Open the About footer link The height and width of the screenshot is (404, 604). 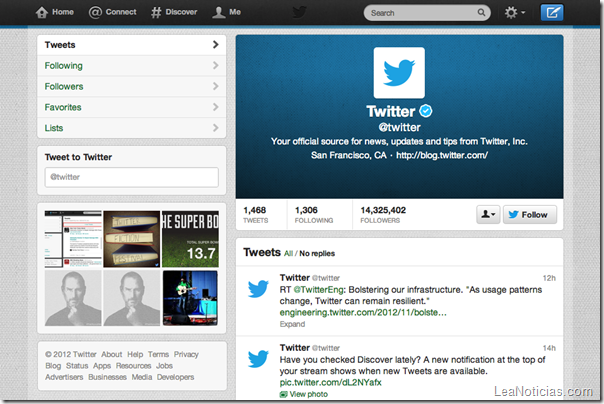tap(112, 354)
